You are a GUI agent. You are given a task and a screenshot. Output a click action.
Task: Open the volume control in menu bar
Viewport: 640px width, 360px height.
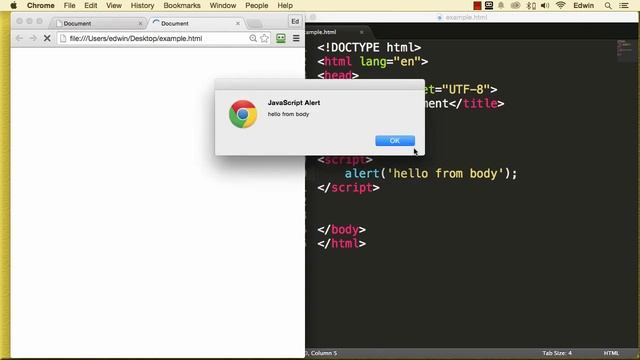tap(545, 5)
